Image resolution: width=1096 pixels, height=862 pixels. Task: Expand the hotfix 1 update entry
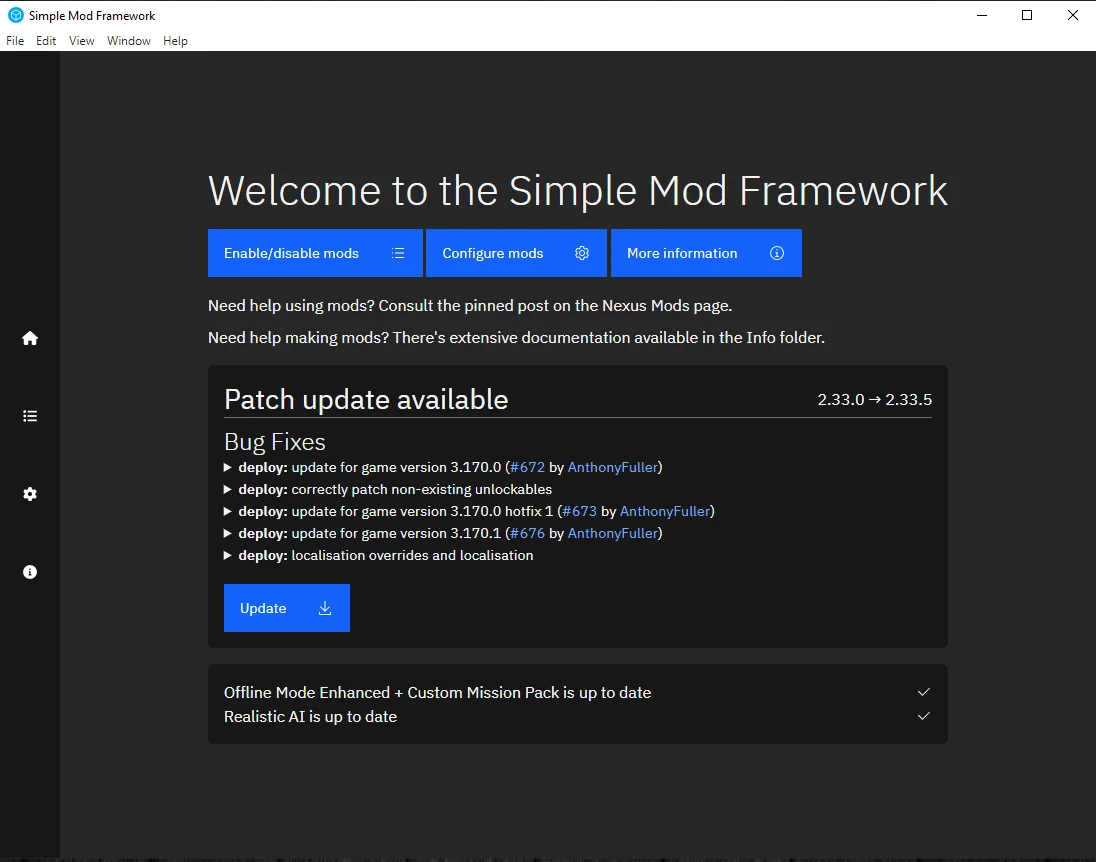229,511
